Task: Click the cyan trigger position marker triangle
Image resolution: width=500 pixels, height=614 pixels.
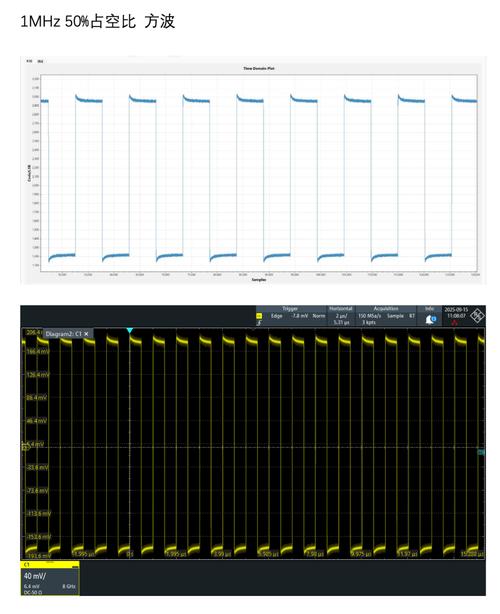Action: point(130,331)
